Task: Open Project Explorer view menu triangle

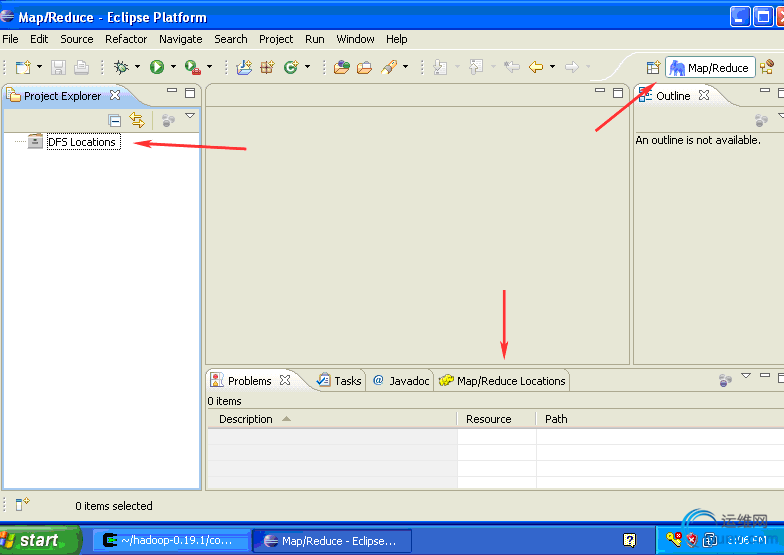Action: click(x=189, y=117)
